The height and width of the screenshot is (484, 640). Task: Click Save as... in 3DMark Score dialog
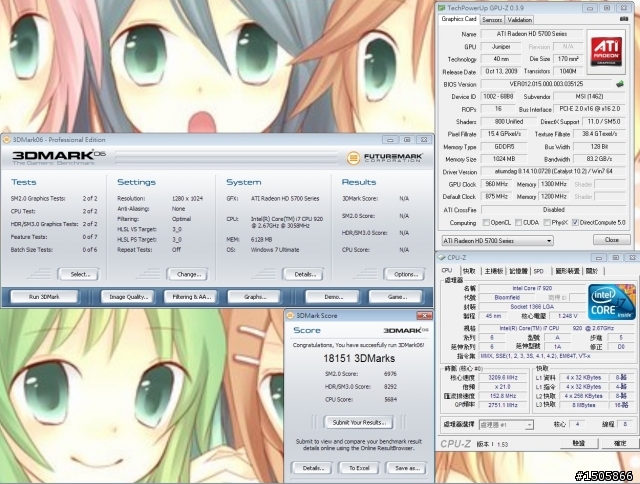coord(406,468)
